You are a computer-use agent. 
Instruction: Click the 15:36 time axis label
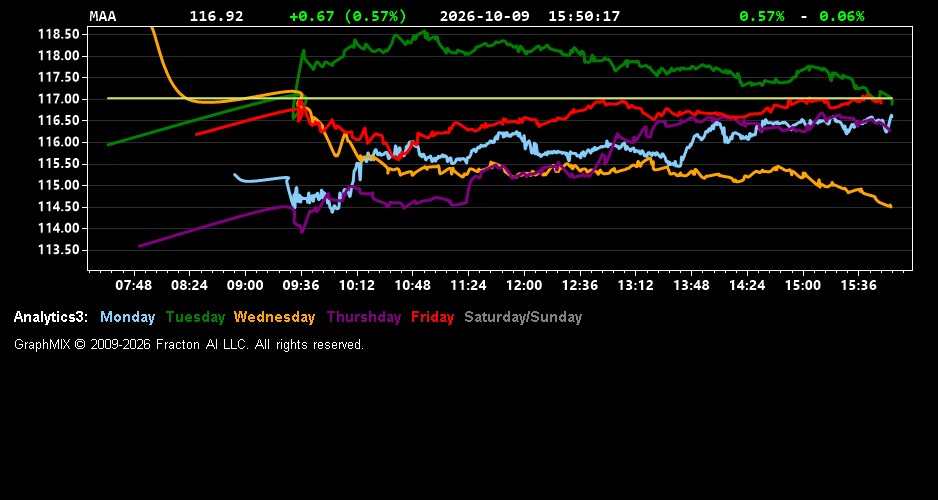coord(858,285)
